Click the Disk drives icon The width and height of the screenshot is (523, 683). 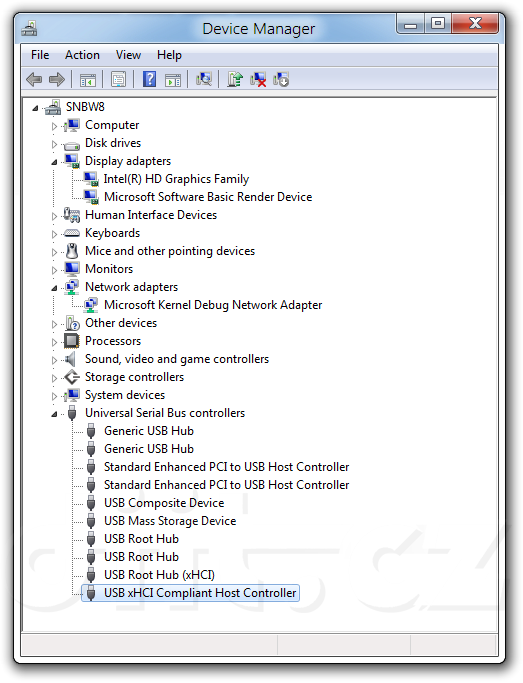pyautogui.click(x=71, y=144)
